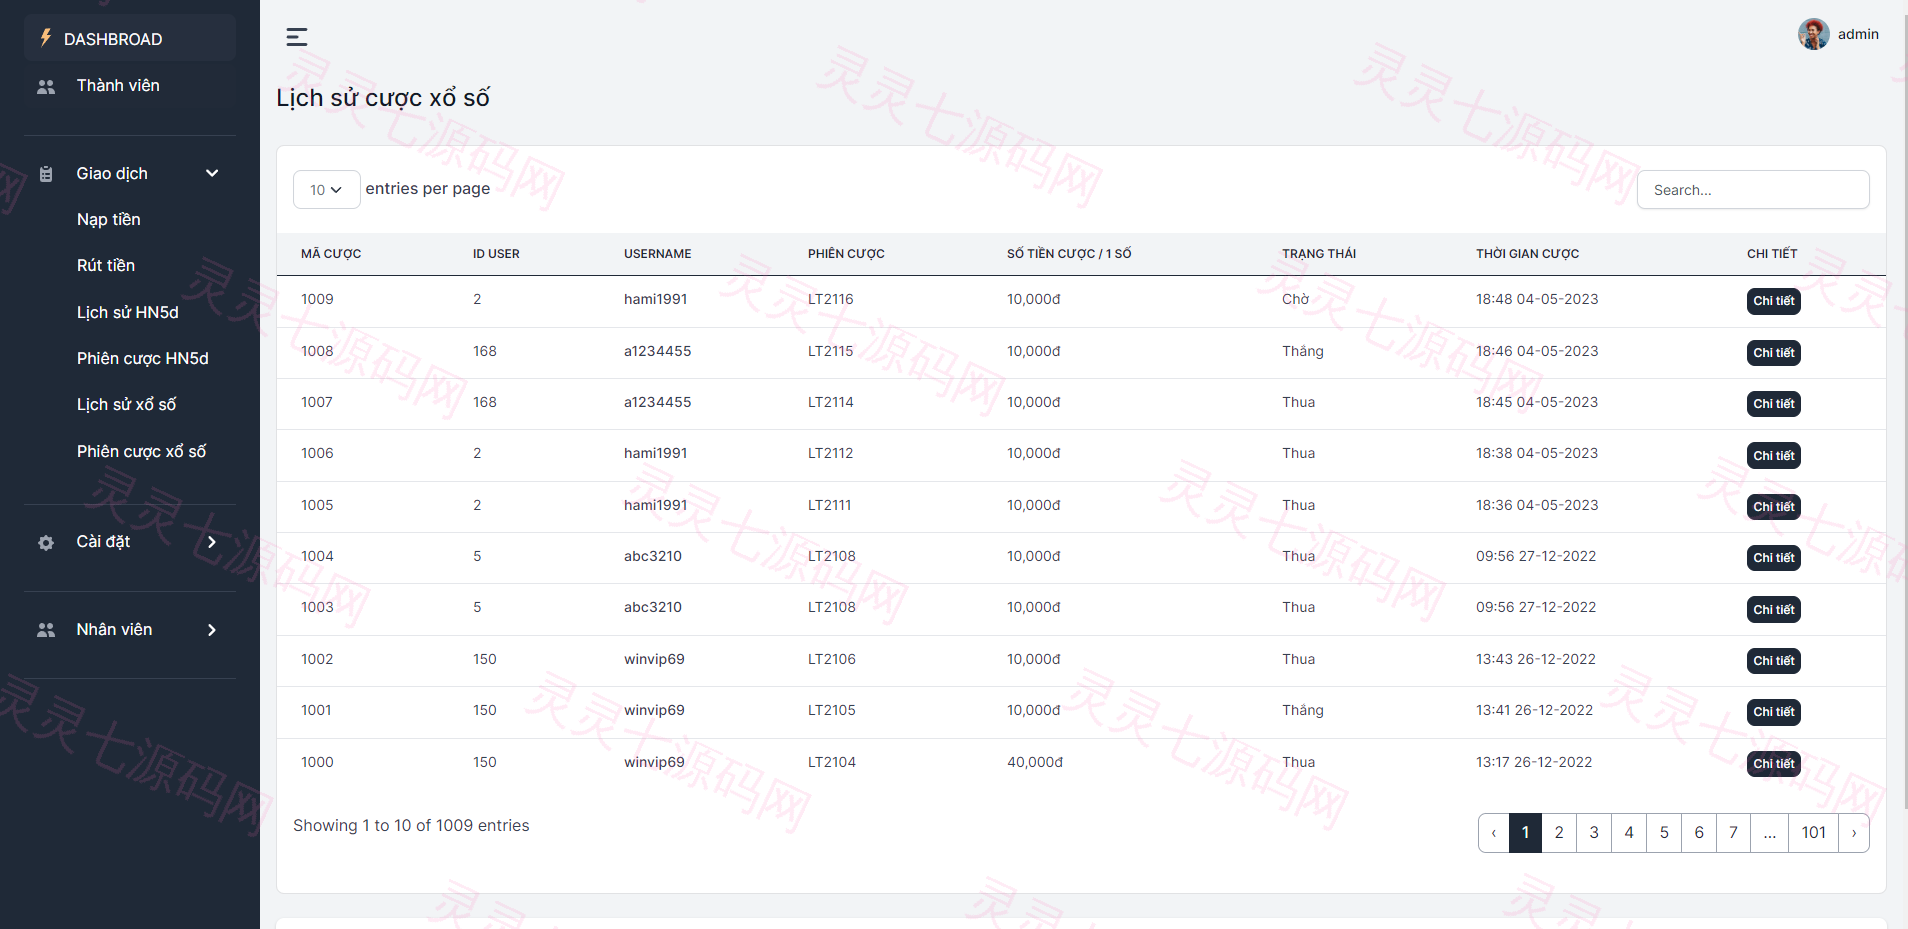Go to next page arrow
This screenshot has width=1908, height=929.
tap(1854, 833)
